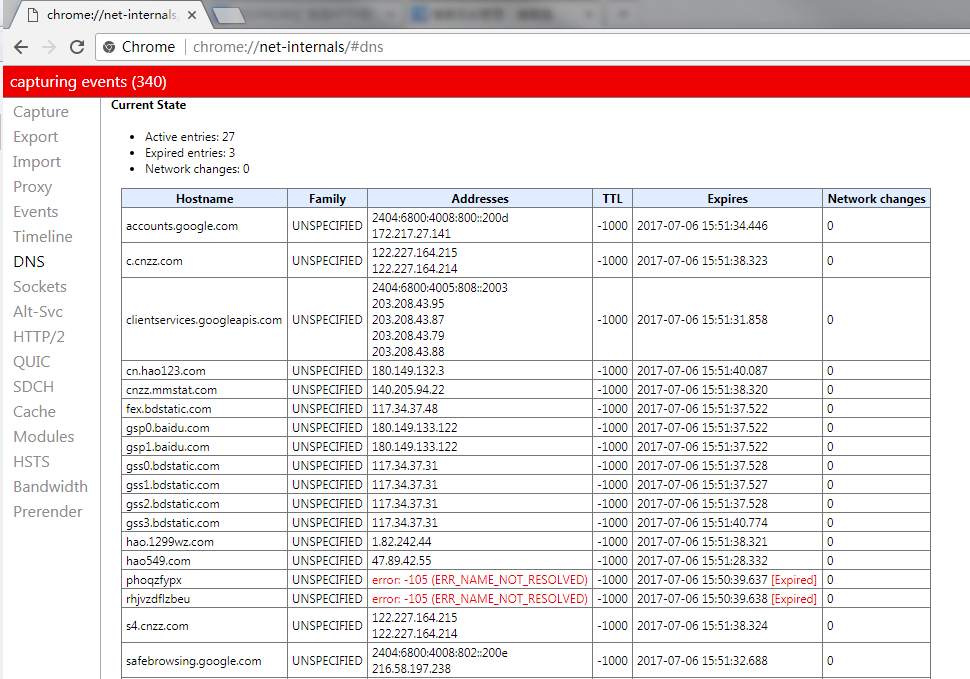970x679 pixels.
Task: Click the browser Forward arrow
Action: click(x=49, y=47)
